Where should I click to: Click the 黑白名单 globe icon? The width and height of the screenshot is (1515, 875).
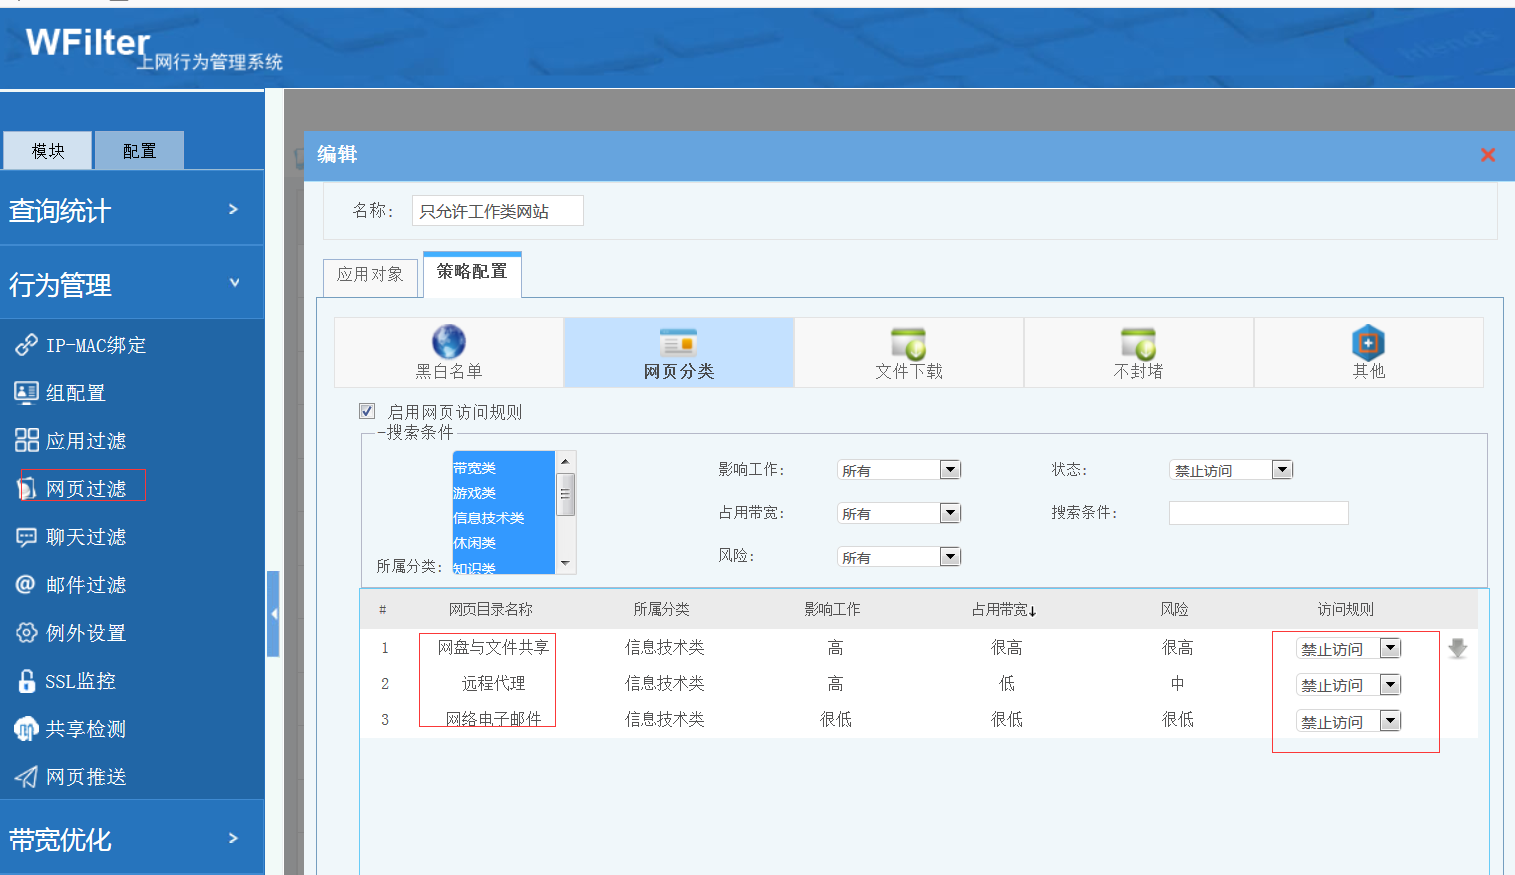[449, 342]
